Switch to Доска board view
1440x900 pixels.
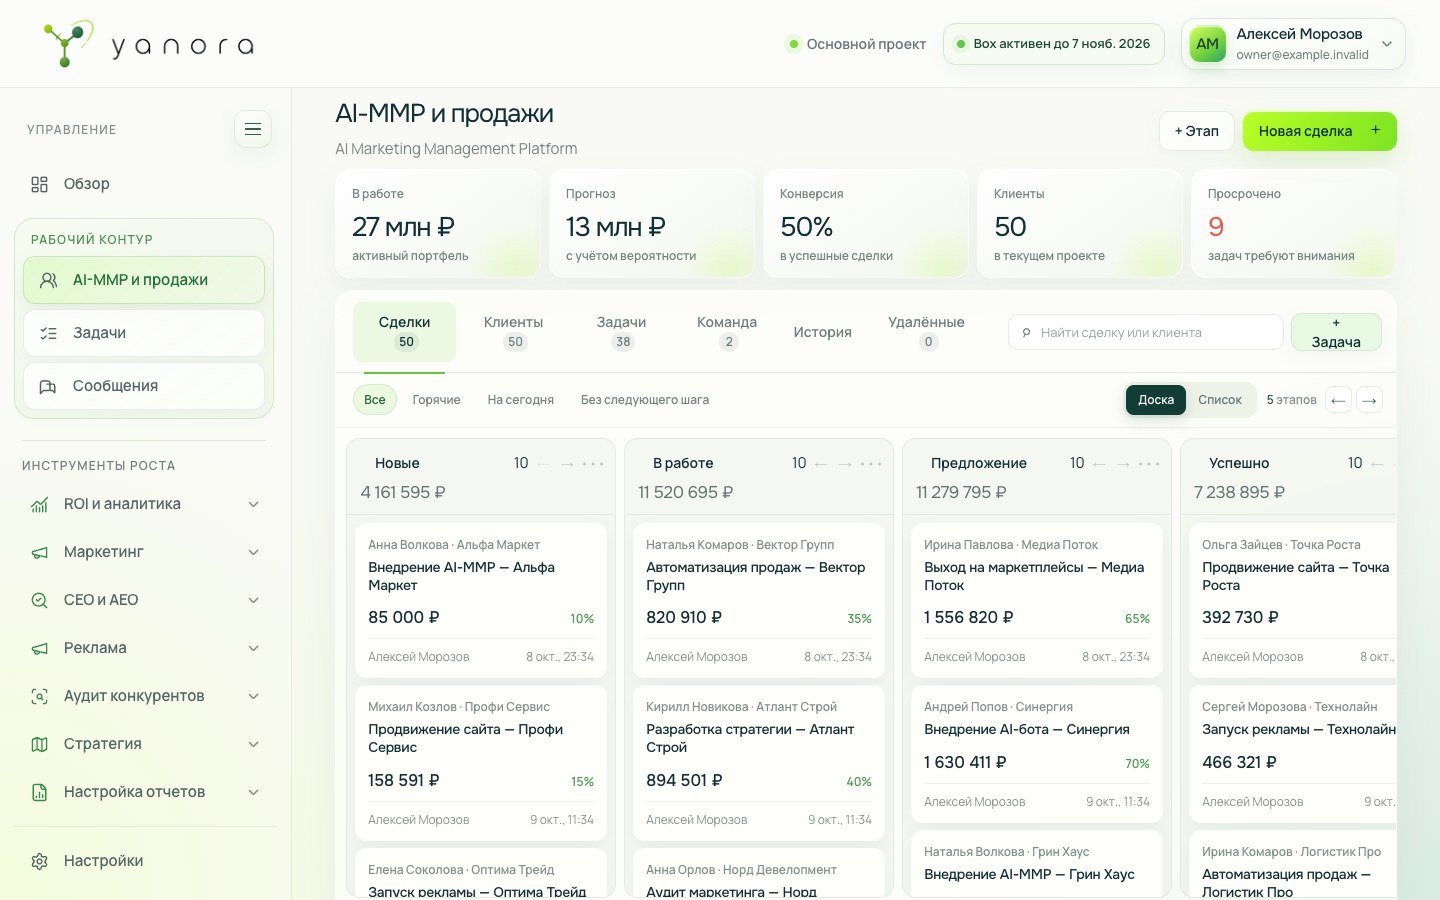[x=1156, y=400]
